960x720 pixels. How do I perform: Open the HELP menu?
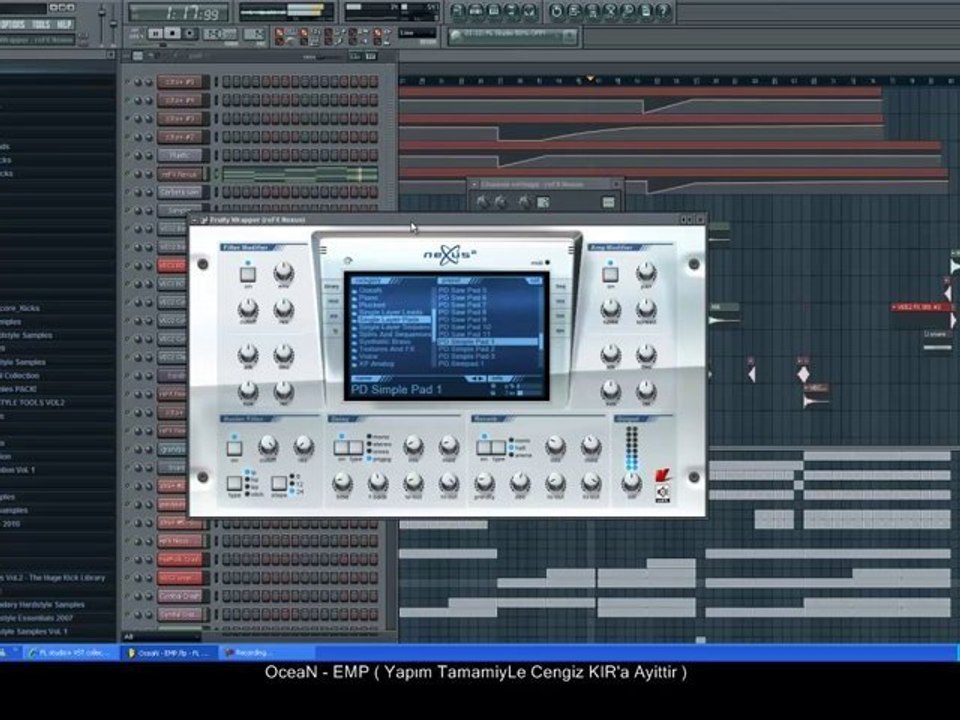[x=64, y=24]
